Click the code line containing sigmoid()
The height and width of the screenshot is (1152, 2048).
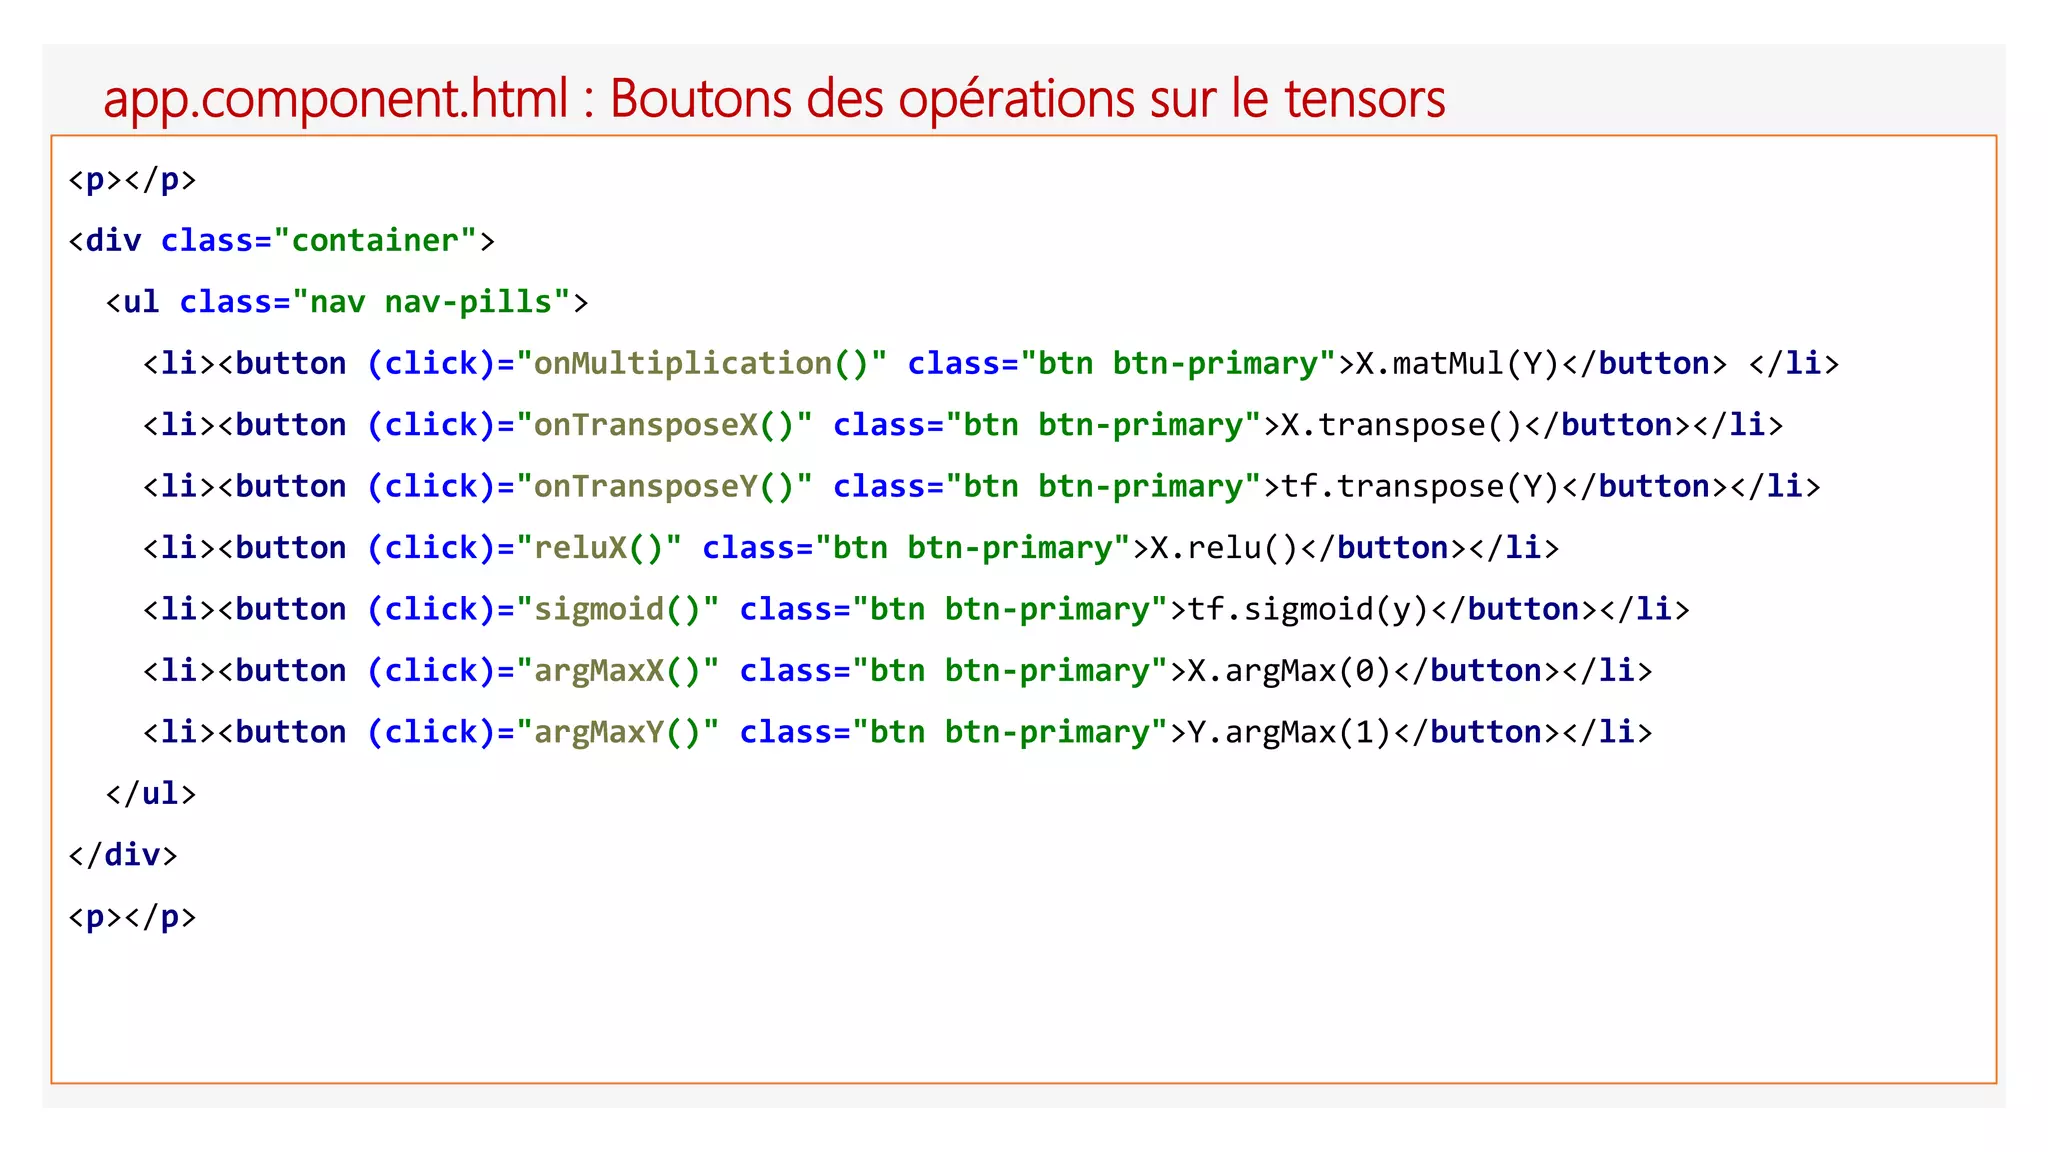(916, 610)
